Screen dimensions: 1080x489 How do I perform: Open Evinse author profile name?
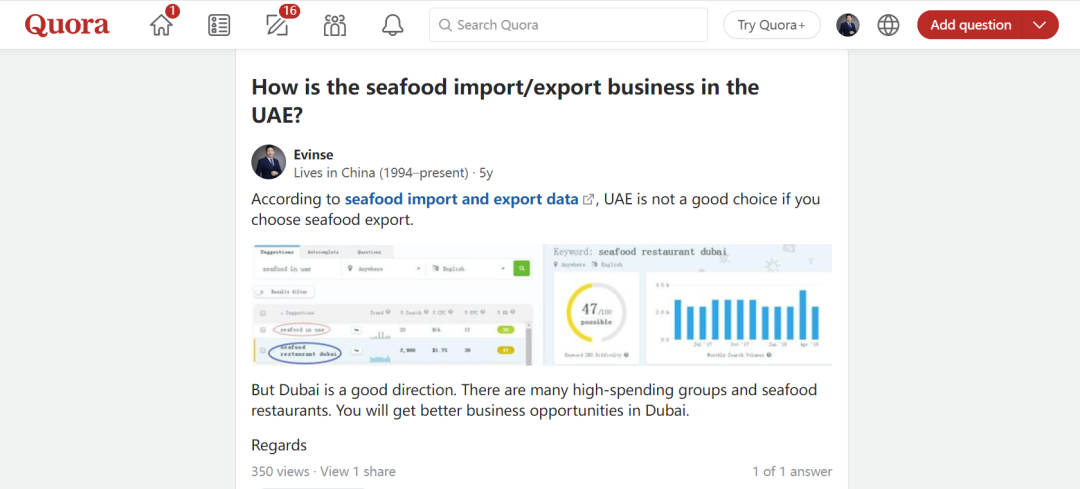pos(313,154)
